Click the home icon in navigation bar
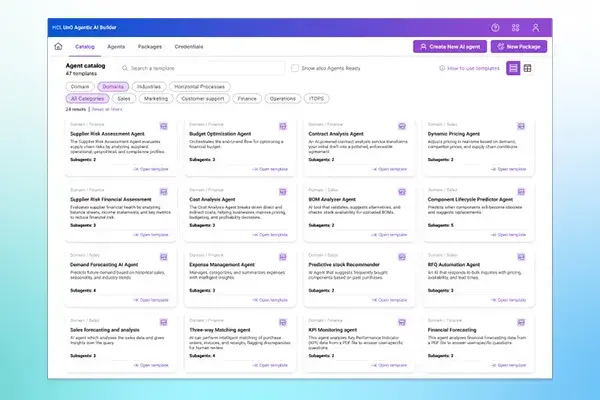The height and width of the screenshot is (400, 600). pyautogui.click(x=58, y=46)
